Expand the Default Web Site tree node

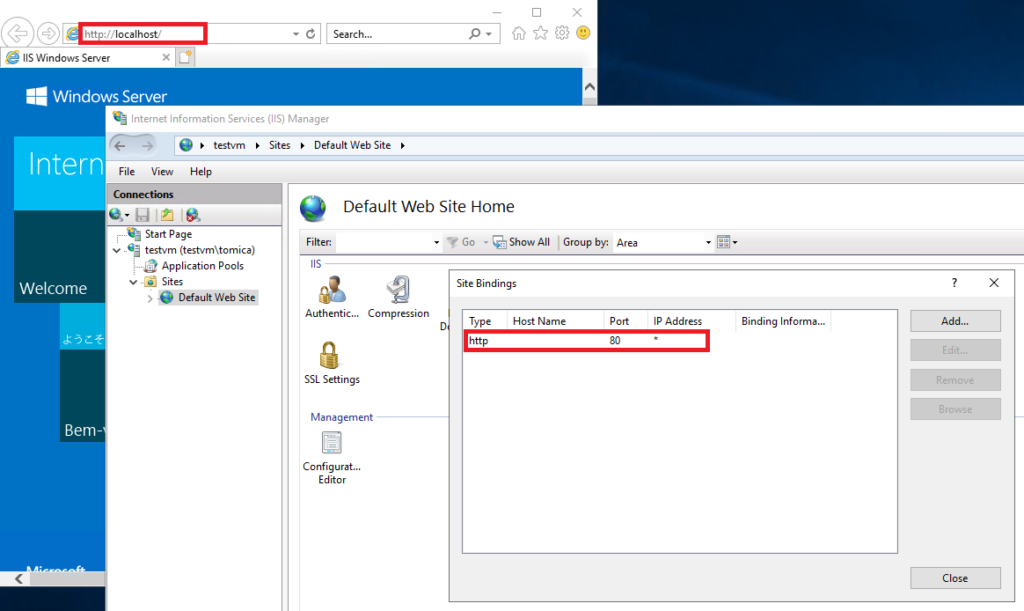coord(150,297)
